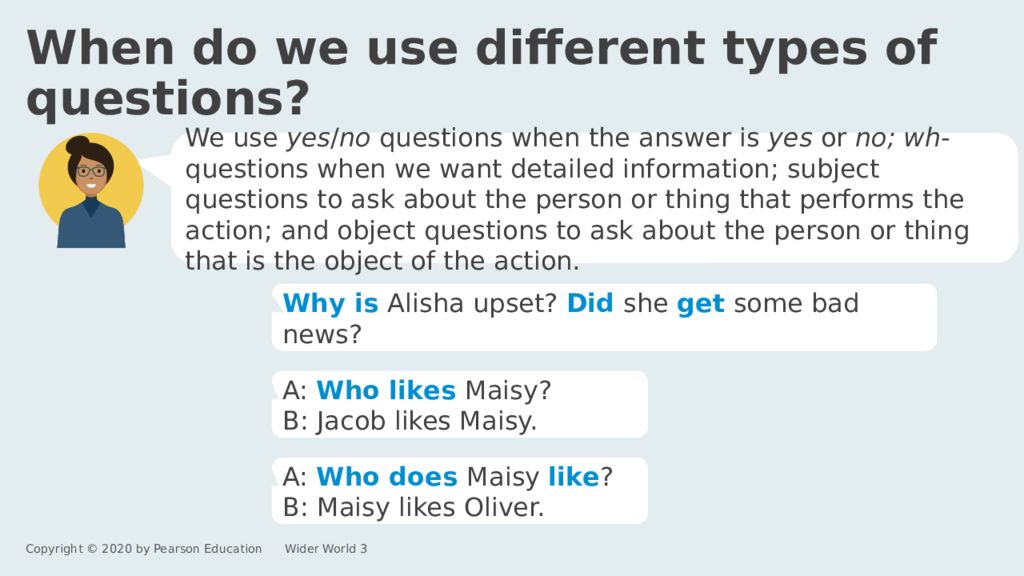Screen dimensions: 1024x576
Task: Click 'Maisy?' in the subject question
Action: click(x=508, y=391)
